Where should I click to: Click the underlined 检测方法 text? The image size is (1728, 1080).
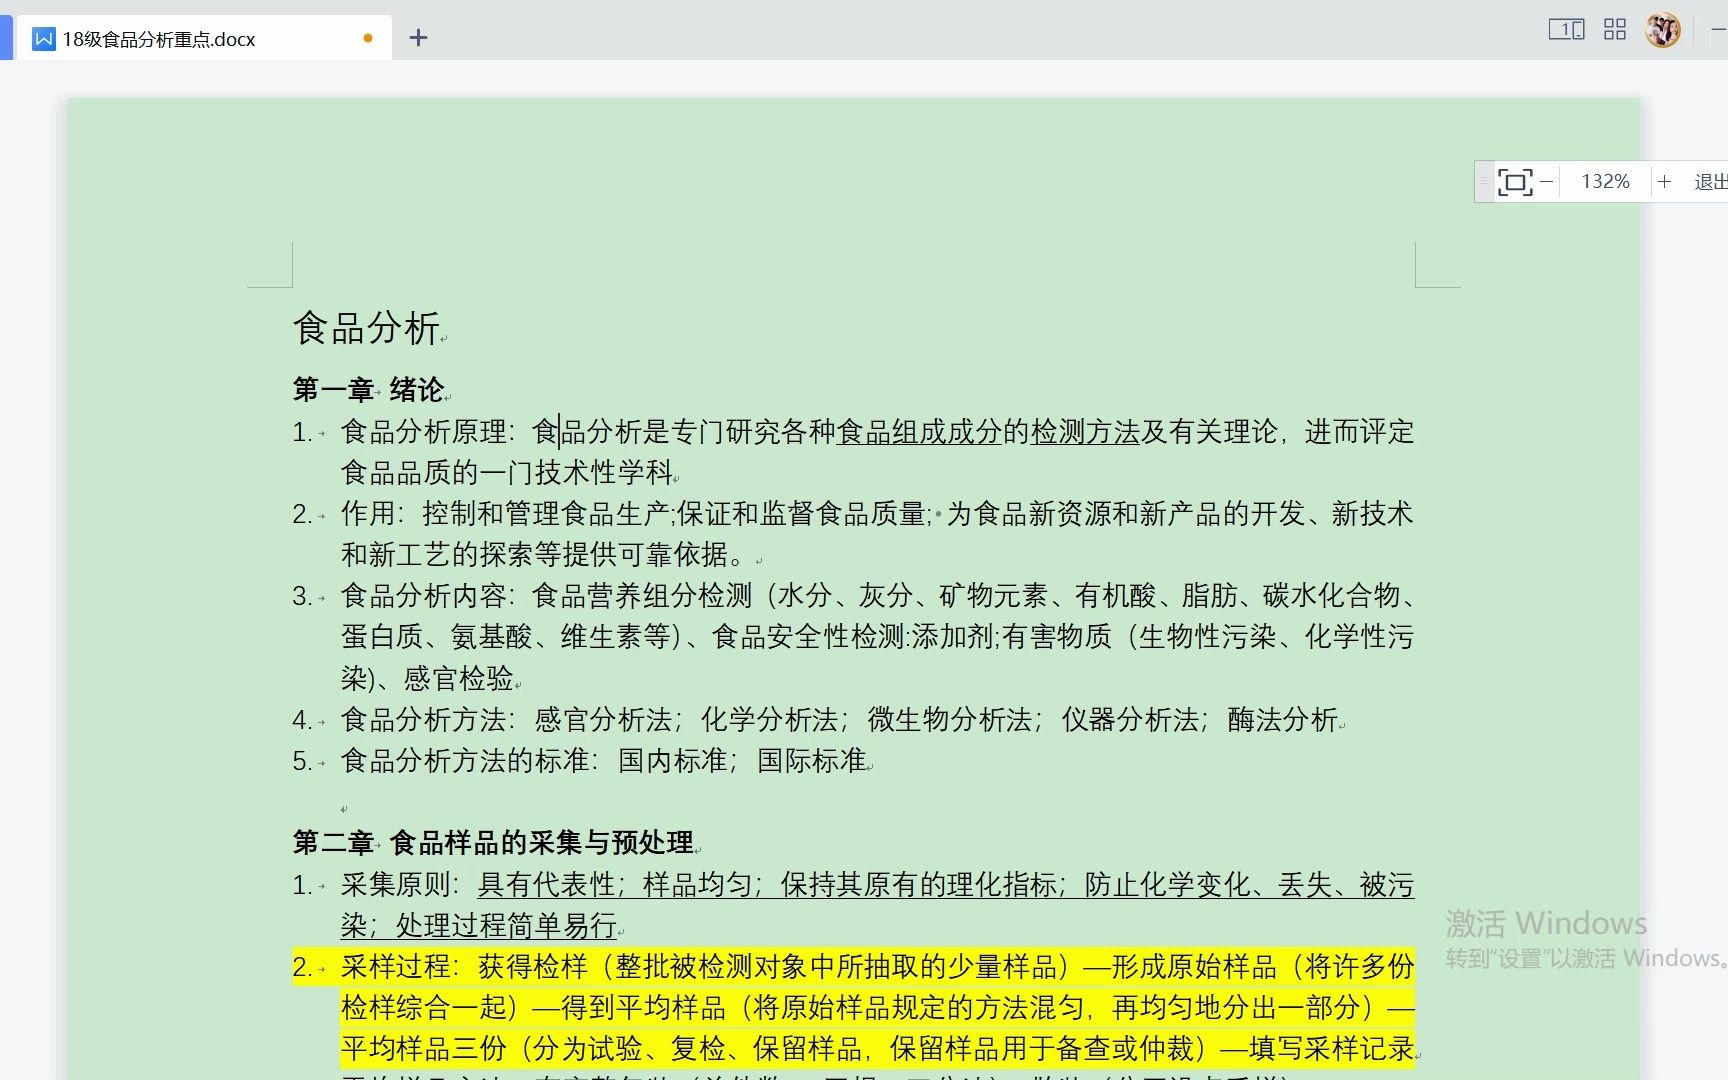(1085, 432)
